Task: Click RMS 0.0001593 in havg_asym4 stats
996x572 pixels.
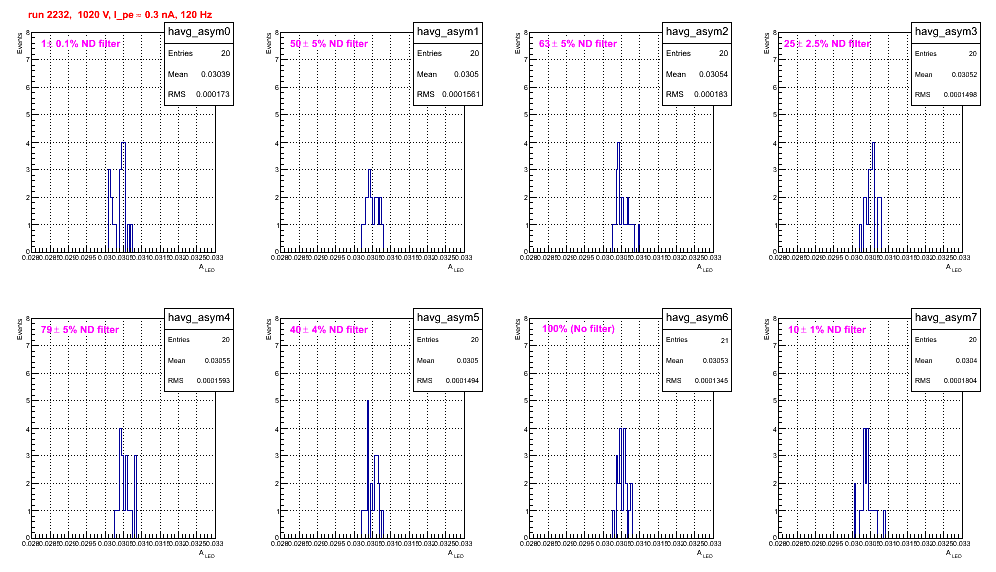Action: coord(199,381)
